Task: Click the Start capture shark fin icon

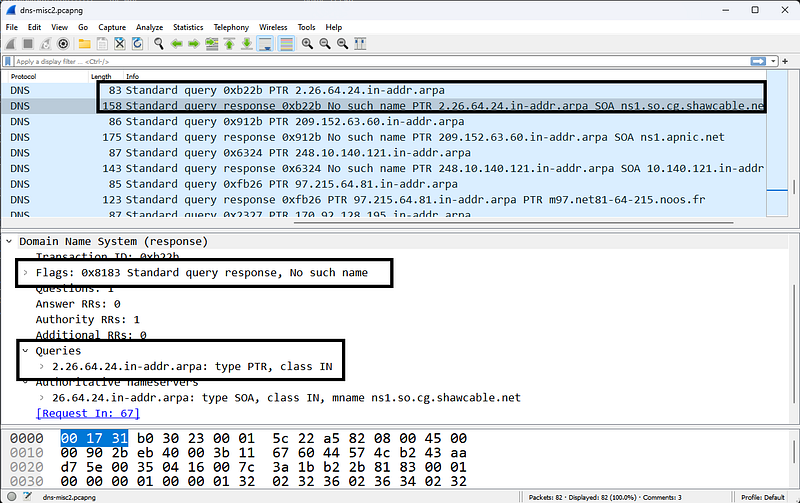Action: click(x=11, y=44)
